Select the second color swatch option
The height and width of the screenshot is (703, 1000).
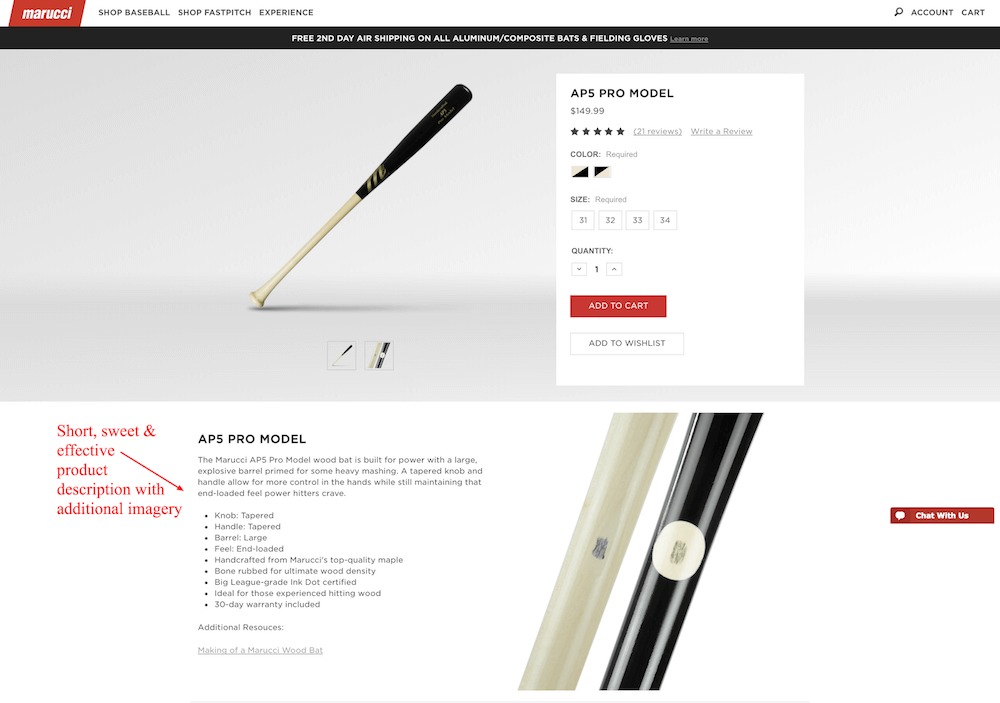pyautogui.click(x=603, y=172)
